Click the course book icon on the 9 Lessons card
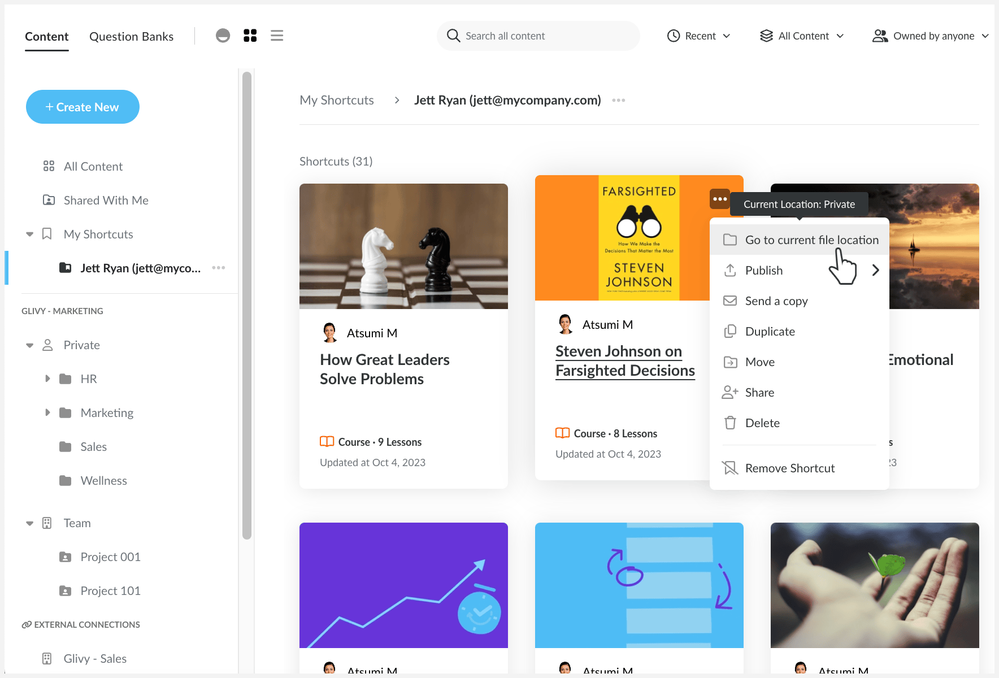This screenshot has height=678, width=999. (327, 442)
